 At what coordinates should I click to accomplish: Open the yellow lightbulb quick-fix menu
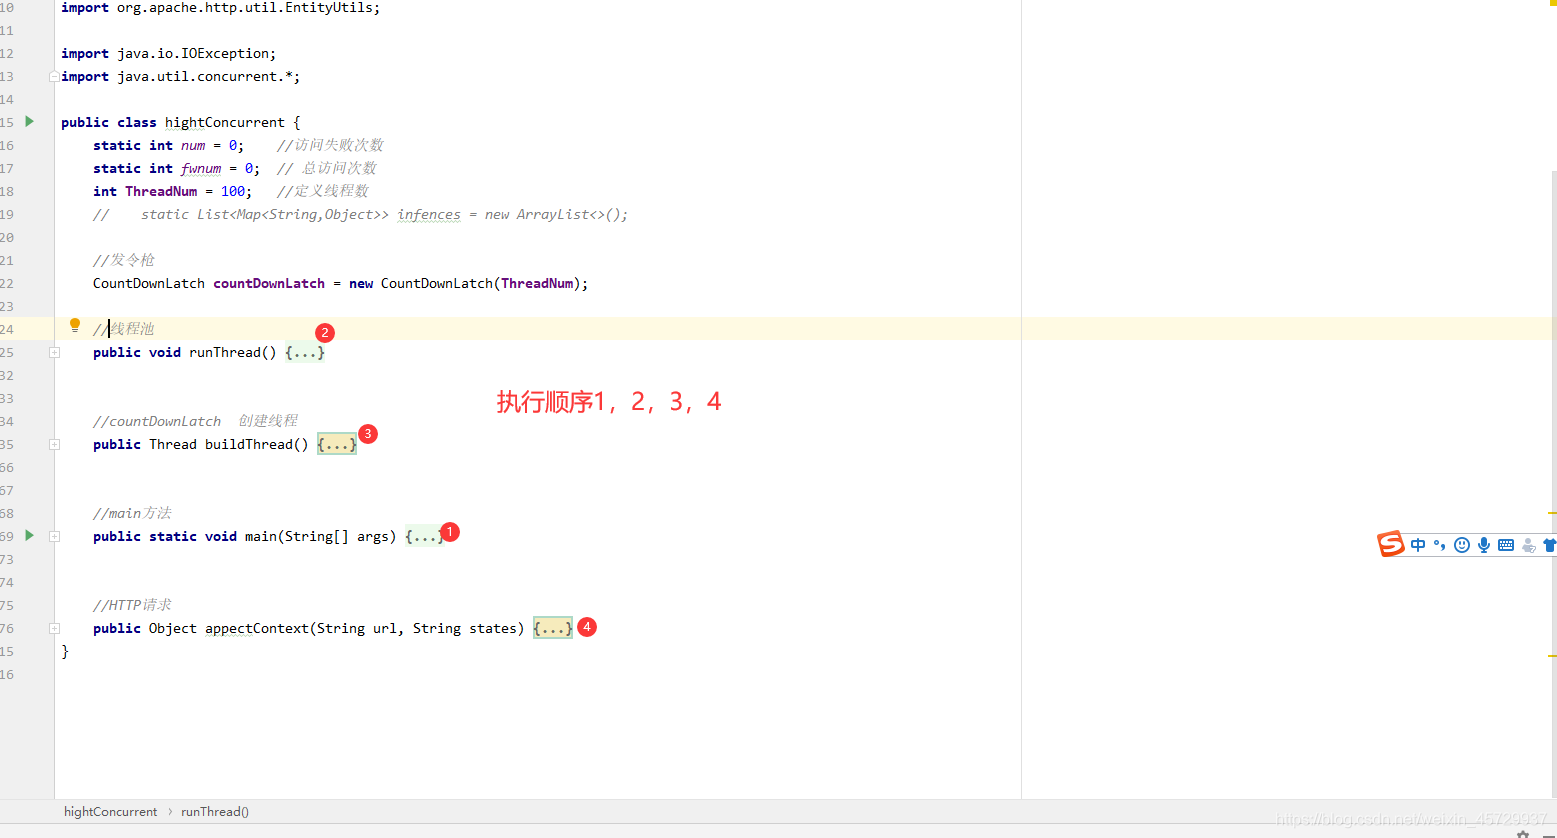pyautogui.click(x=74, y=325)
